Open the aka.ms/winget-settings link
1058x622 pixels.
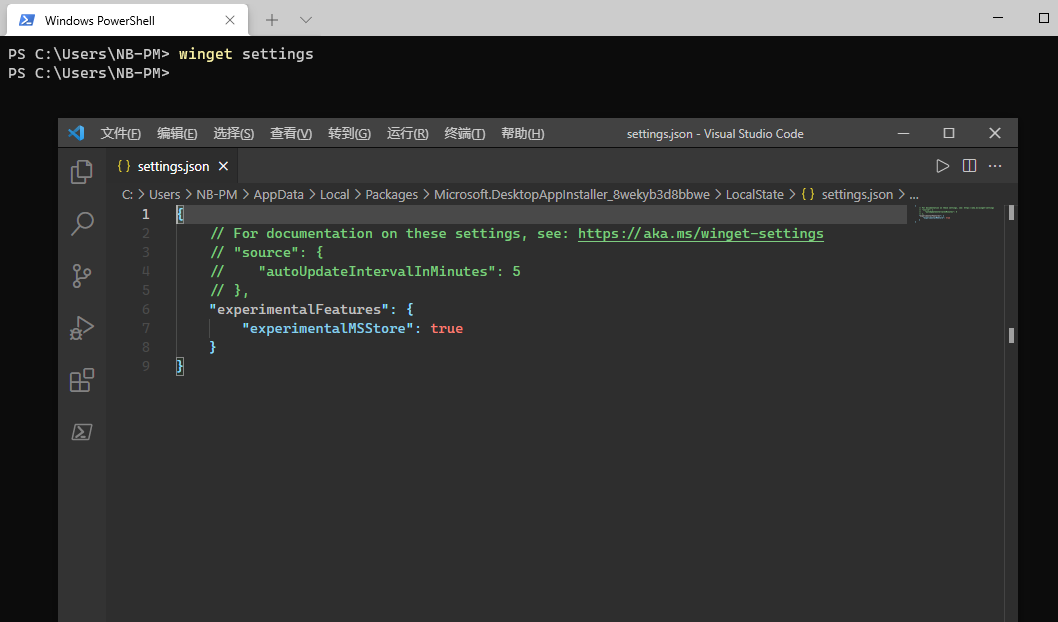[x=700, y=234]
